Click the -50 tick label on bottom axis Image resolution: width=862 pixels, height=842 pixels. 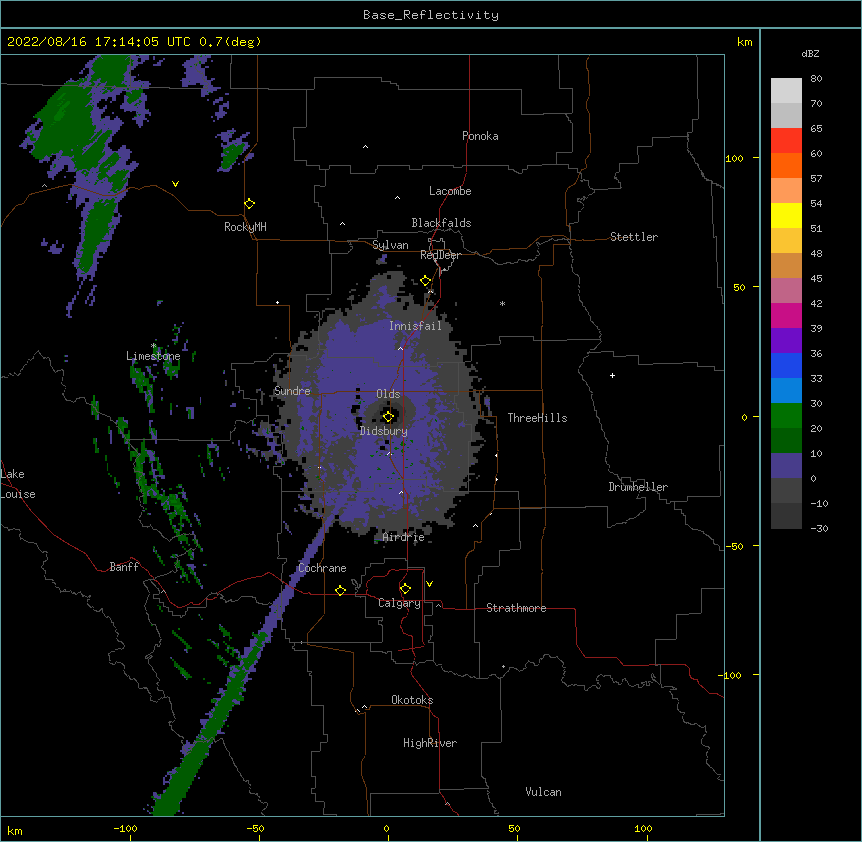point(255,828)
